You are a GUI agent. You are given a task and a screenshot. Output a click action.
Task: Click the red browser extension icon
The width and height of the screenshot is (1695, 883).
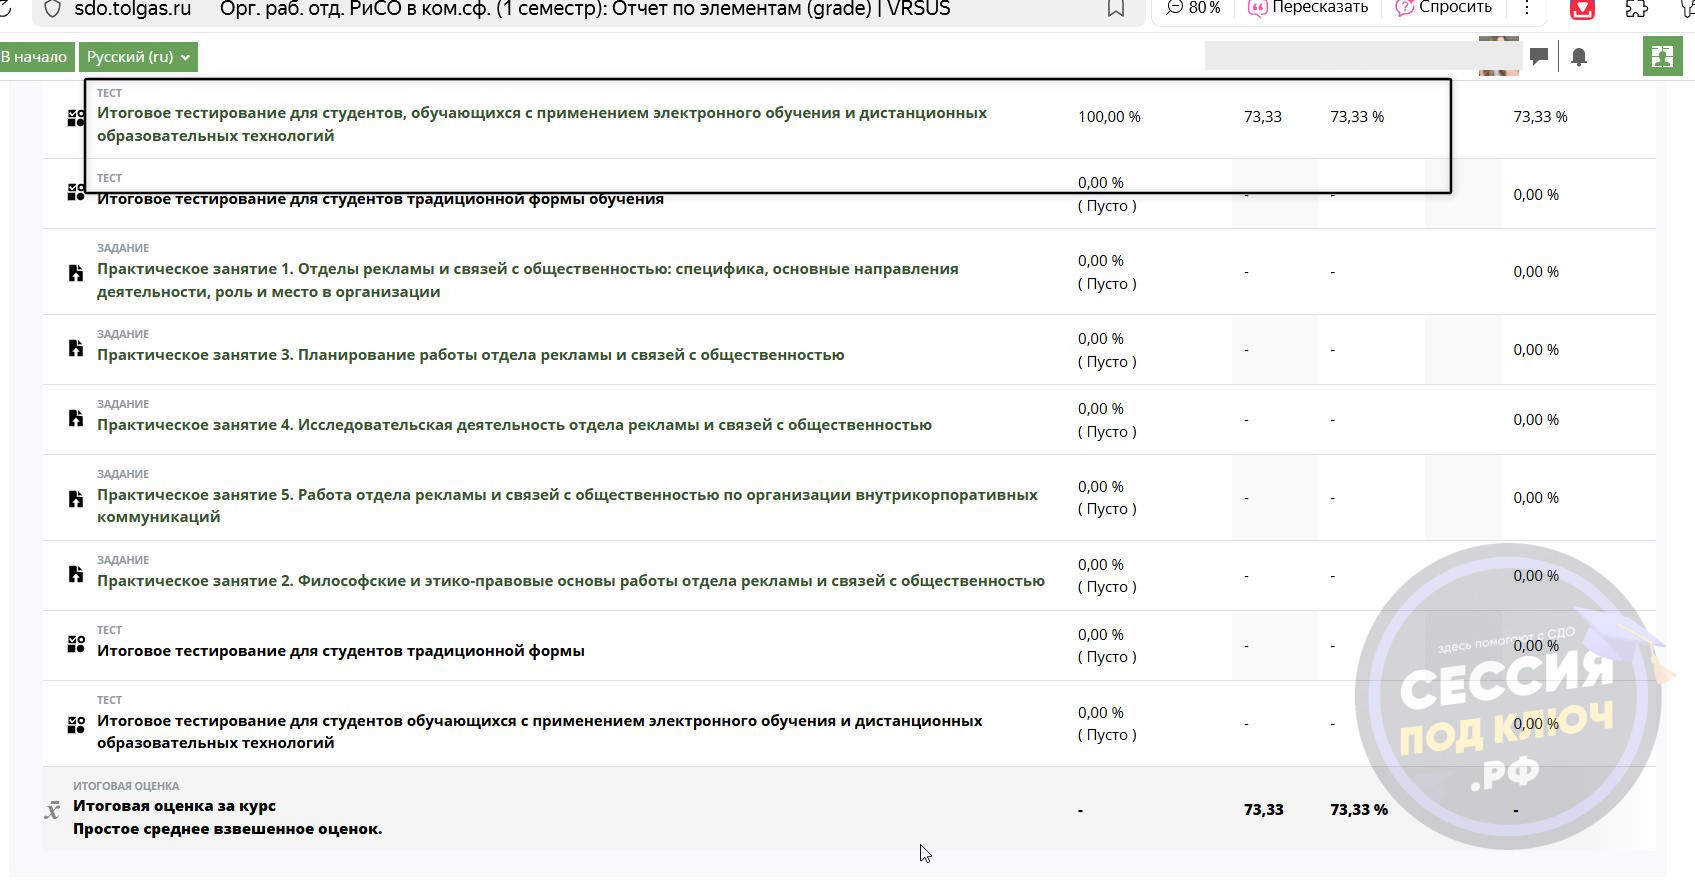pyautogui.click(x=1582, y=9)
